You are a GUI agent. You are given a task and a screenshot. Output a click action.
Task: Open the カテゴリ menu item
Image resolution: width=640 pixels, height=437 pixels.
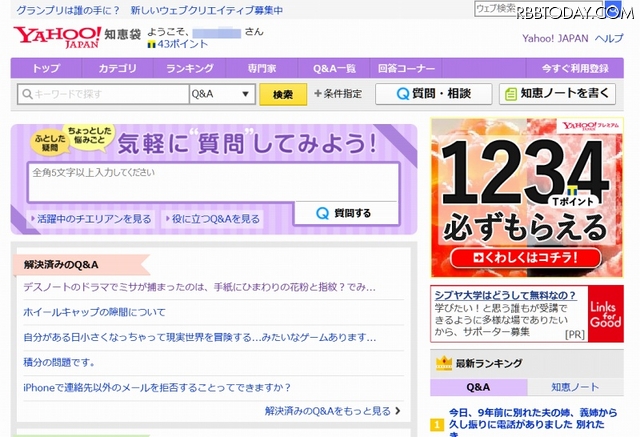118,68
